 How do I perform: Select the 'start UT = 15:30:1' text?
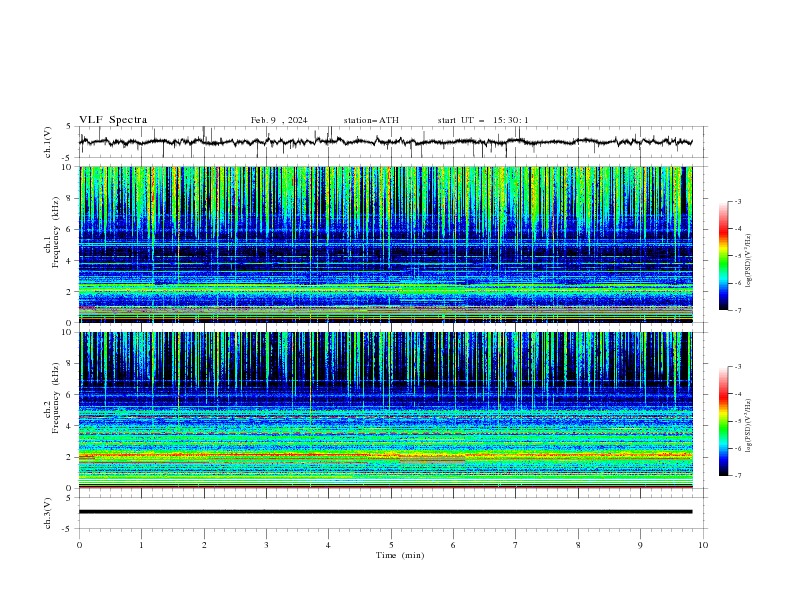coord(483,120)
